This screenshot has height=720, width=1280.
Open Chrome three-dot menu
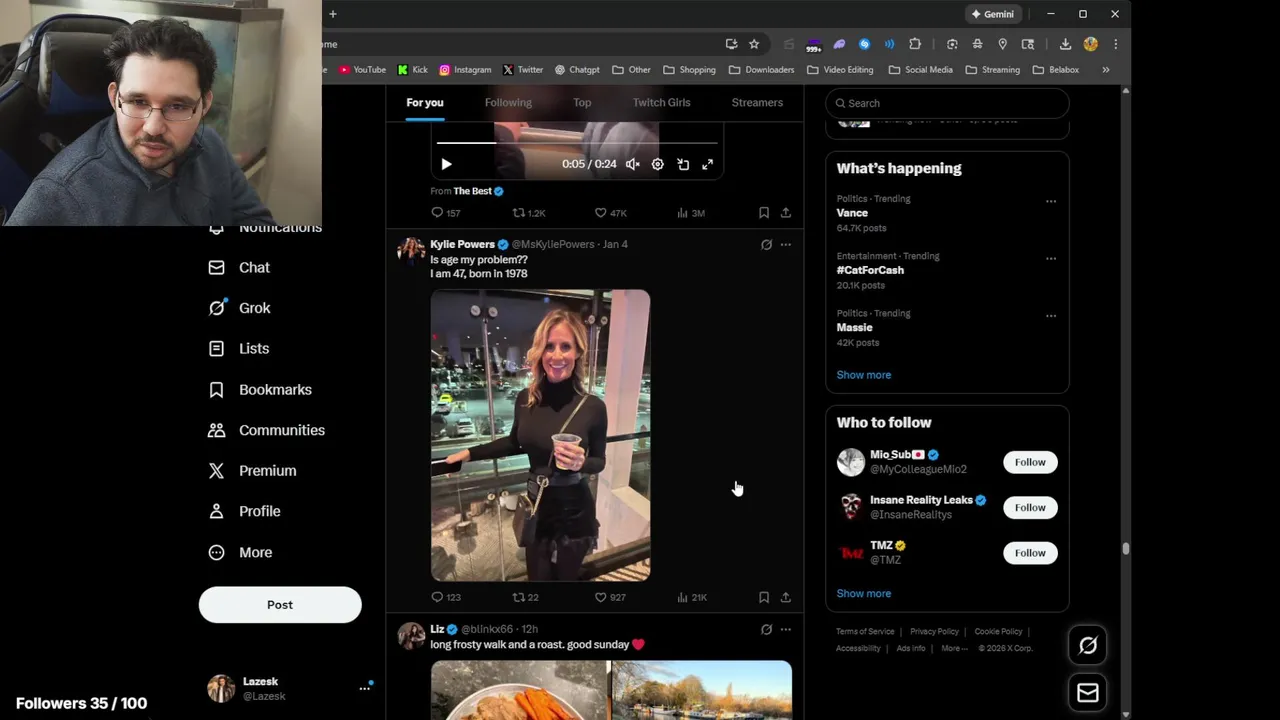pos(1115,44)
